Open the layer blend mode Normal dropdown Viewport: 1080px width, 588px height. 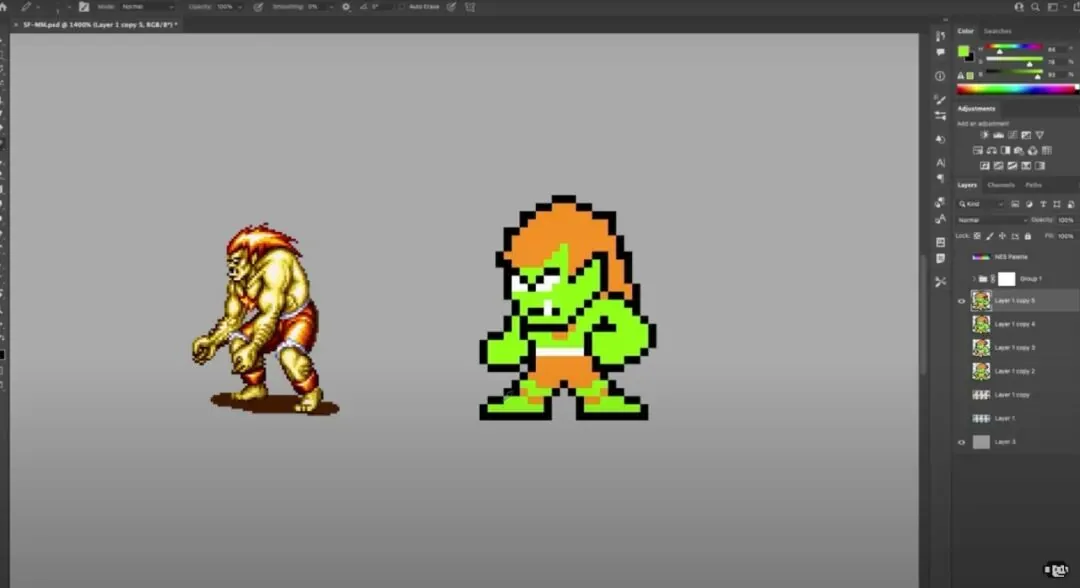(990, 220)
